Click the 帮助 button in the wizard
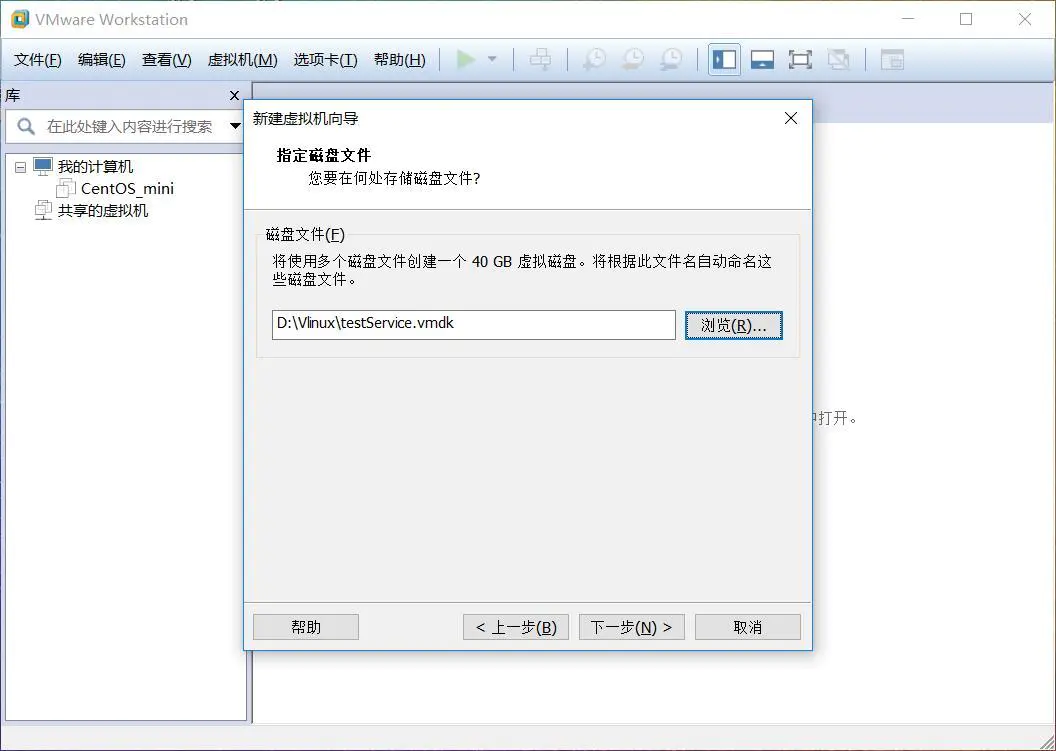Image resolution: width=1056 pixels, height=751 pixels. [x=306, y=627]
